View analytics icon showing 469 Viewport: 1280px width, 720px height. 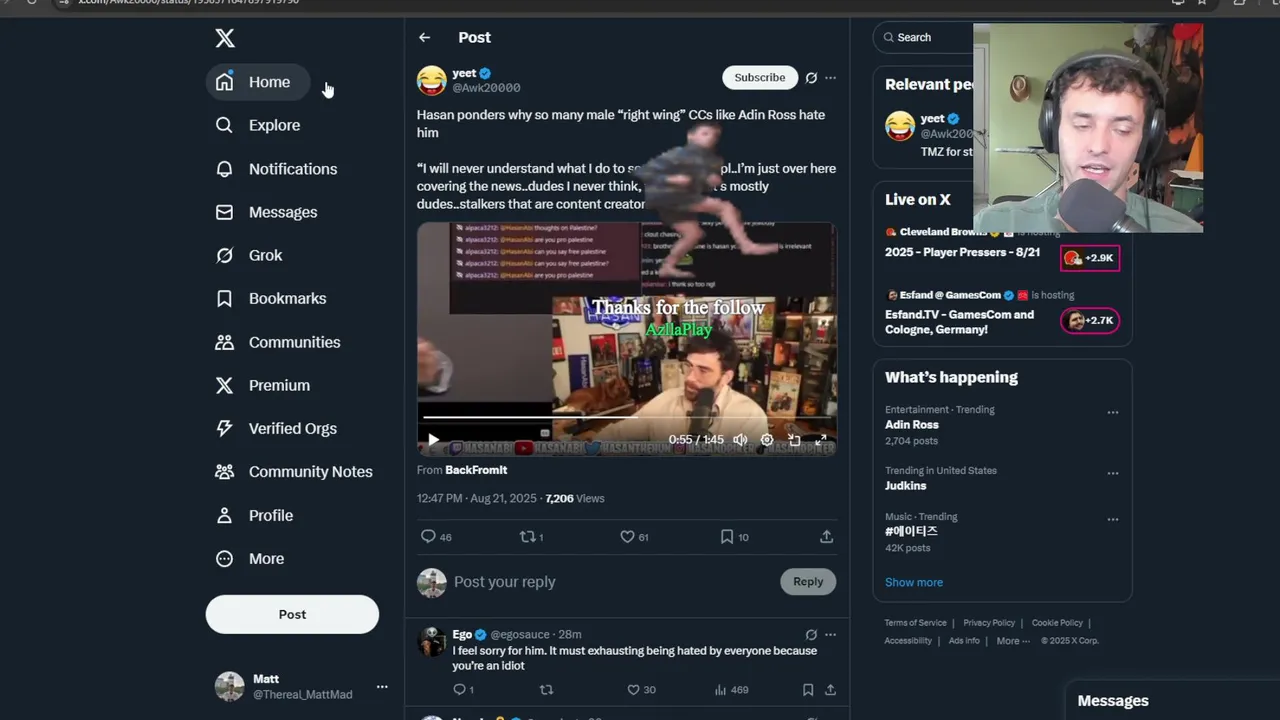(720, 689)
